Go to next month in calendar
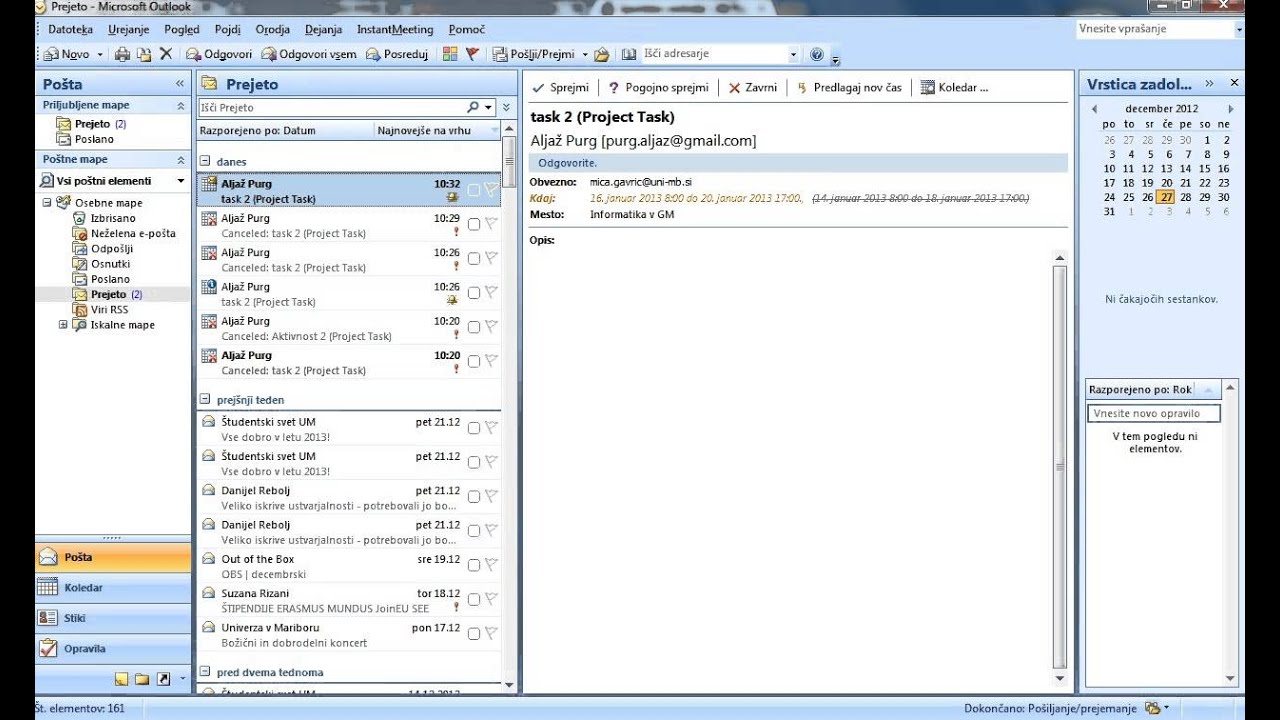1280x720 pixels. click(1230, 109)
